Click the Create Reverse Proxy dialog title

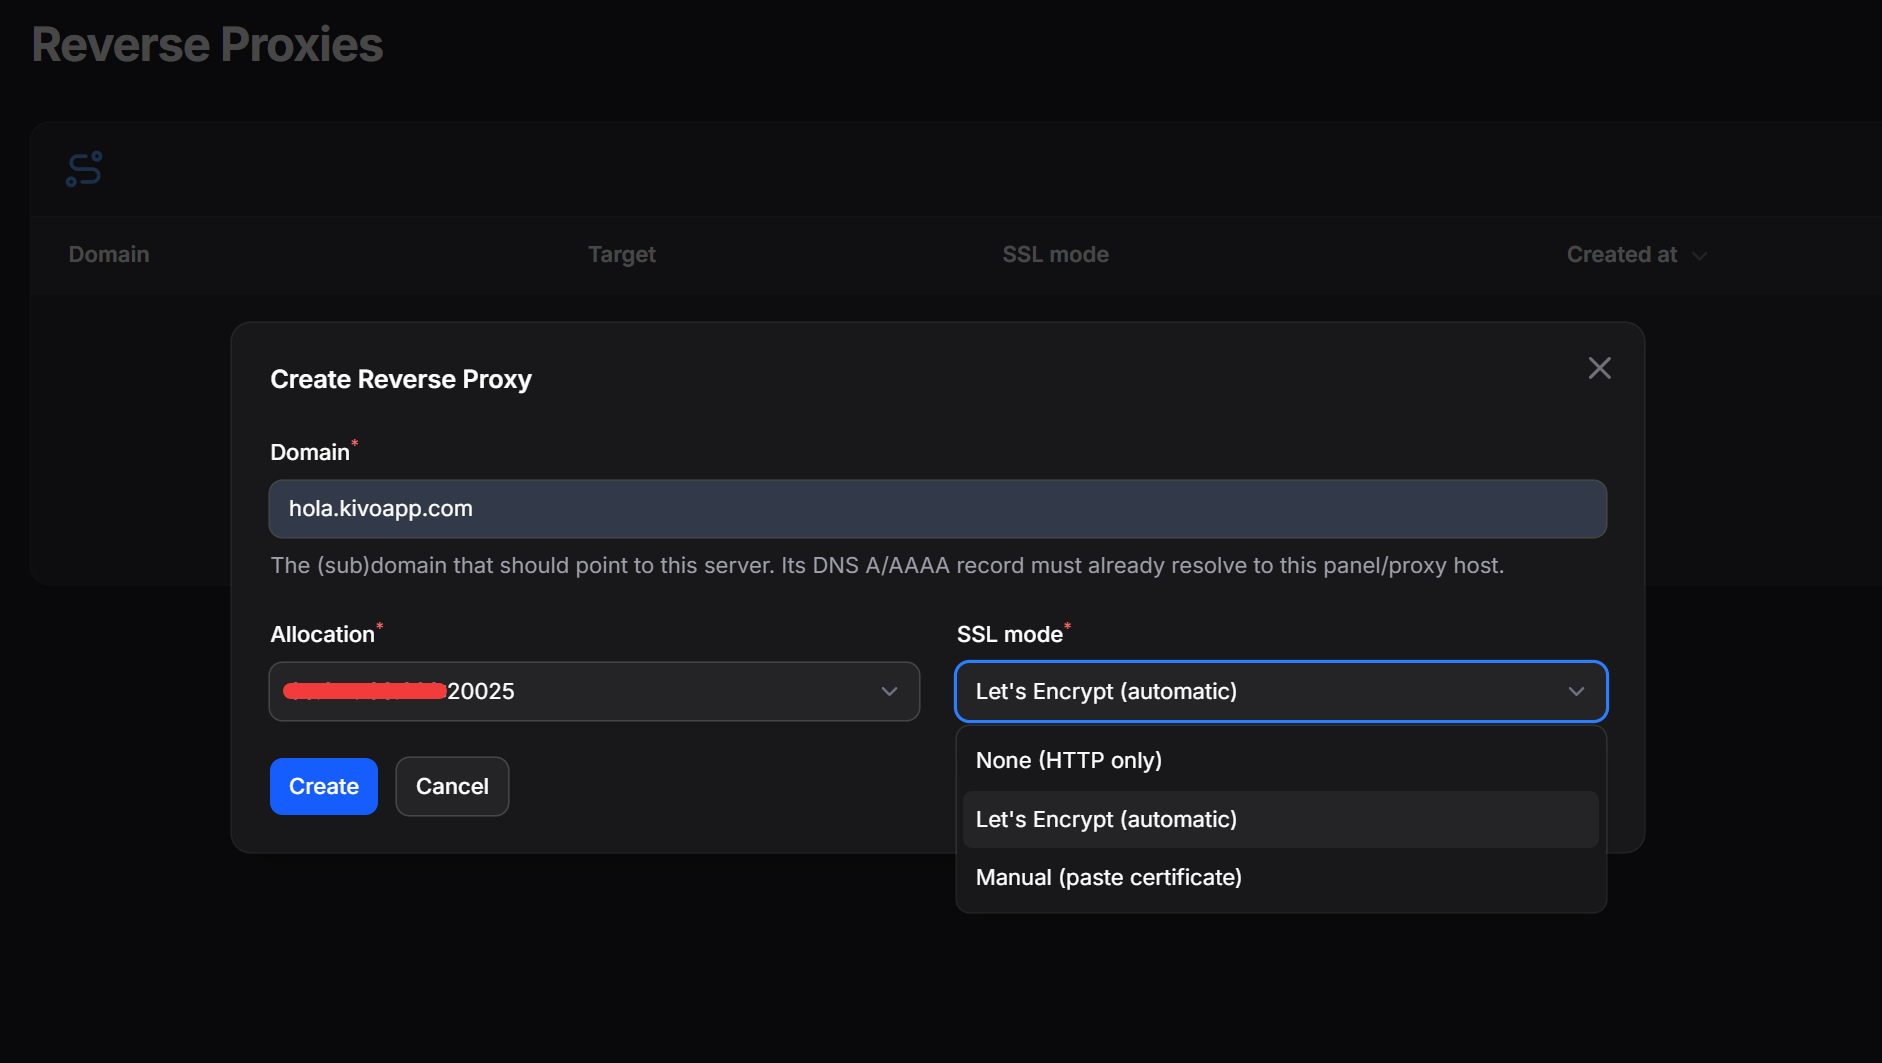[401, 380]
